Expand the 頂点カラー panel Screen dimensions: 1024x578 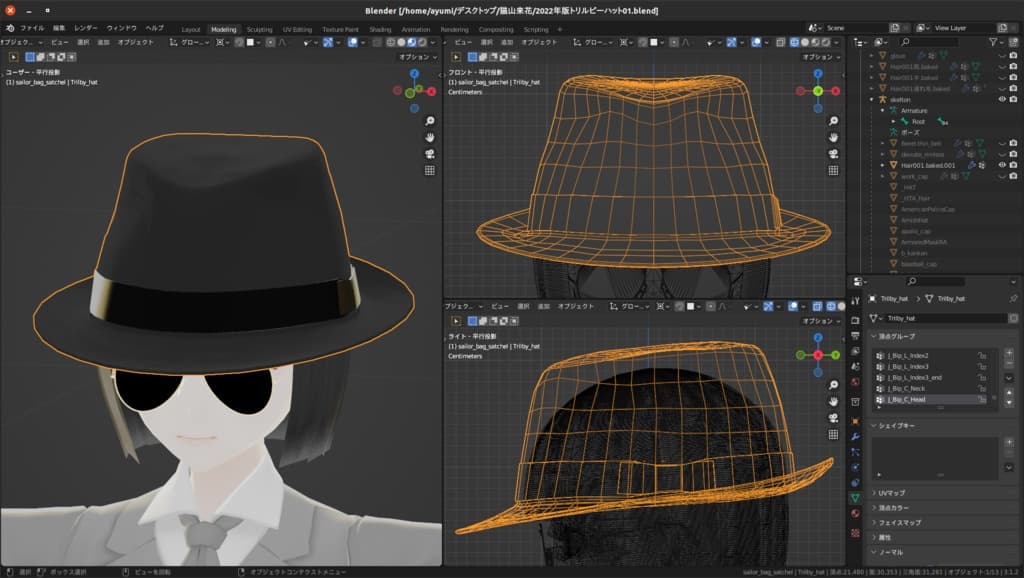point(892,508)
